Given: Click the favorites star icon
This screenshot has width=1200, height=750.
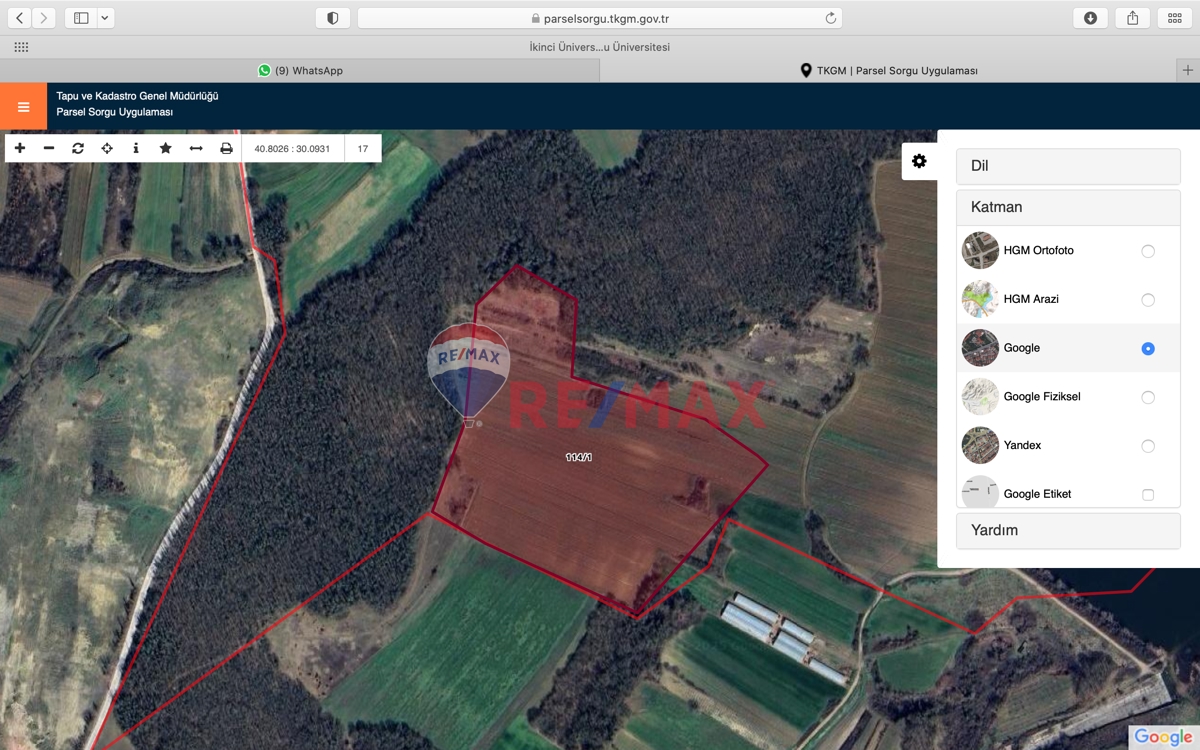Looking at the screenshot, I should [166, 148].
